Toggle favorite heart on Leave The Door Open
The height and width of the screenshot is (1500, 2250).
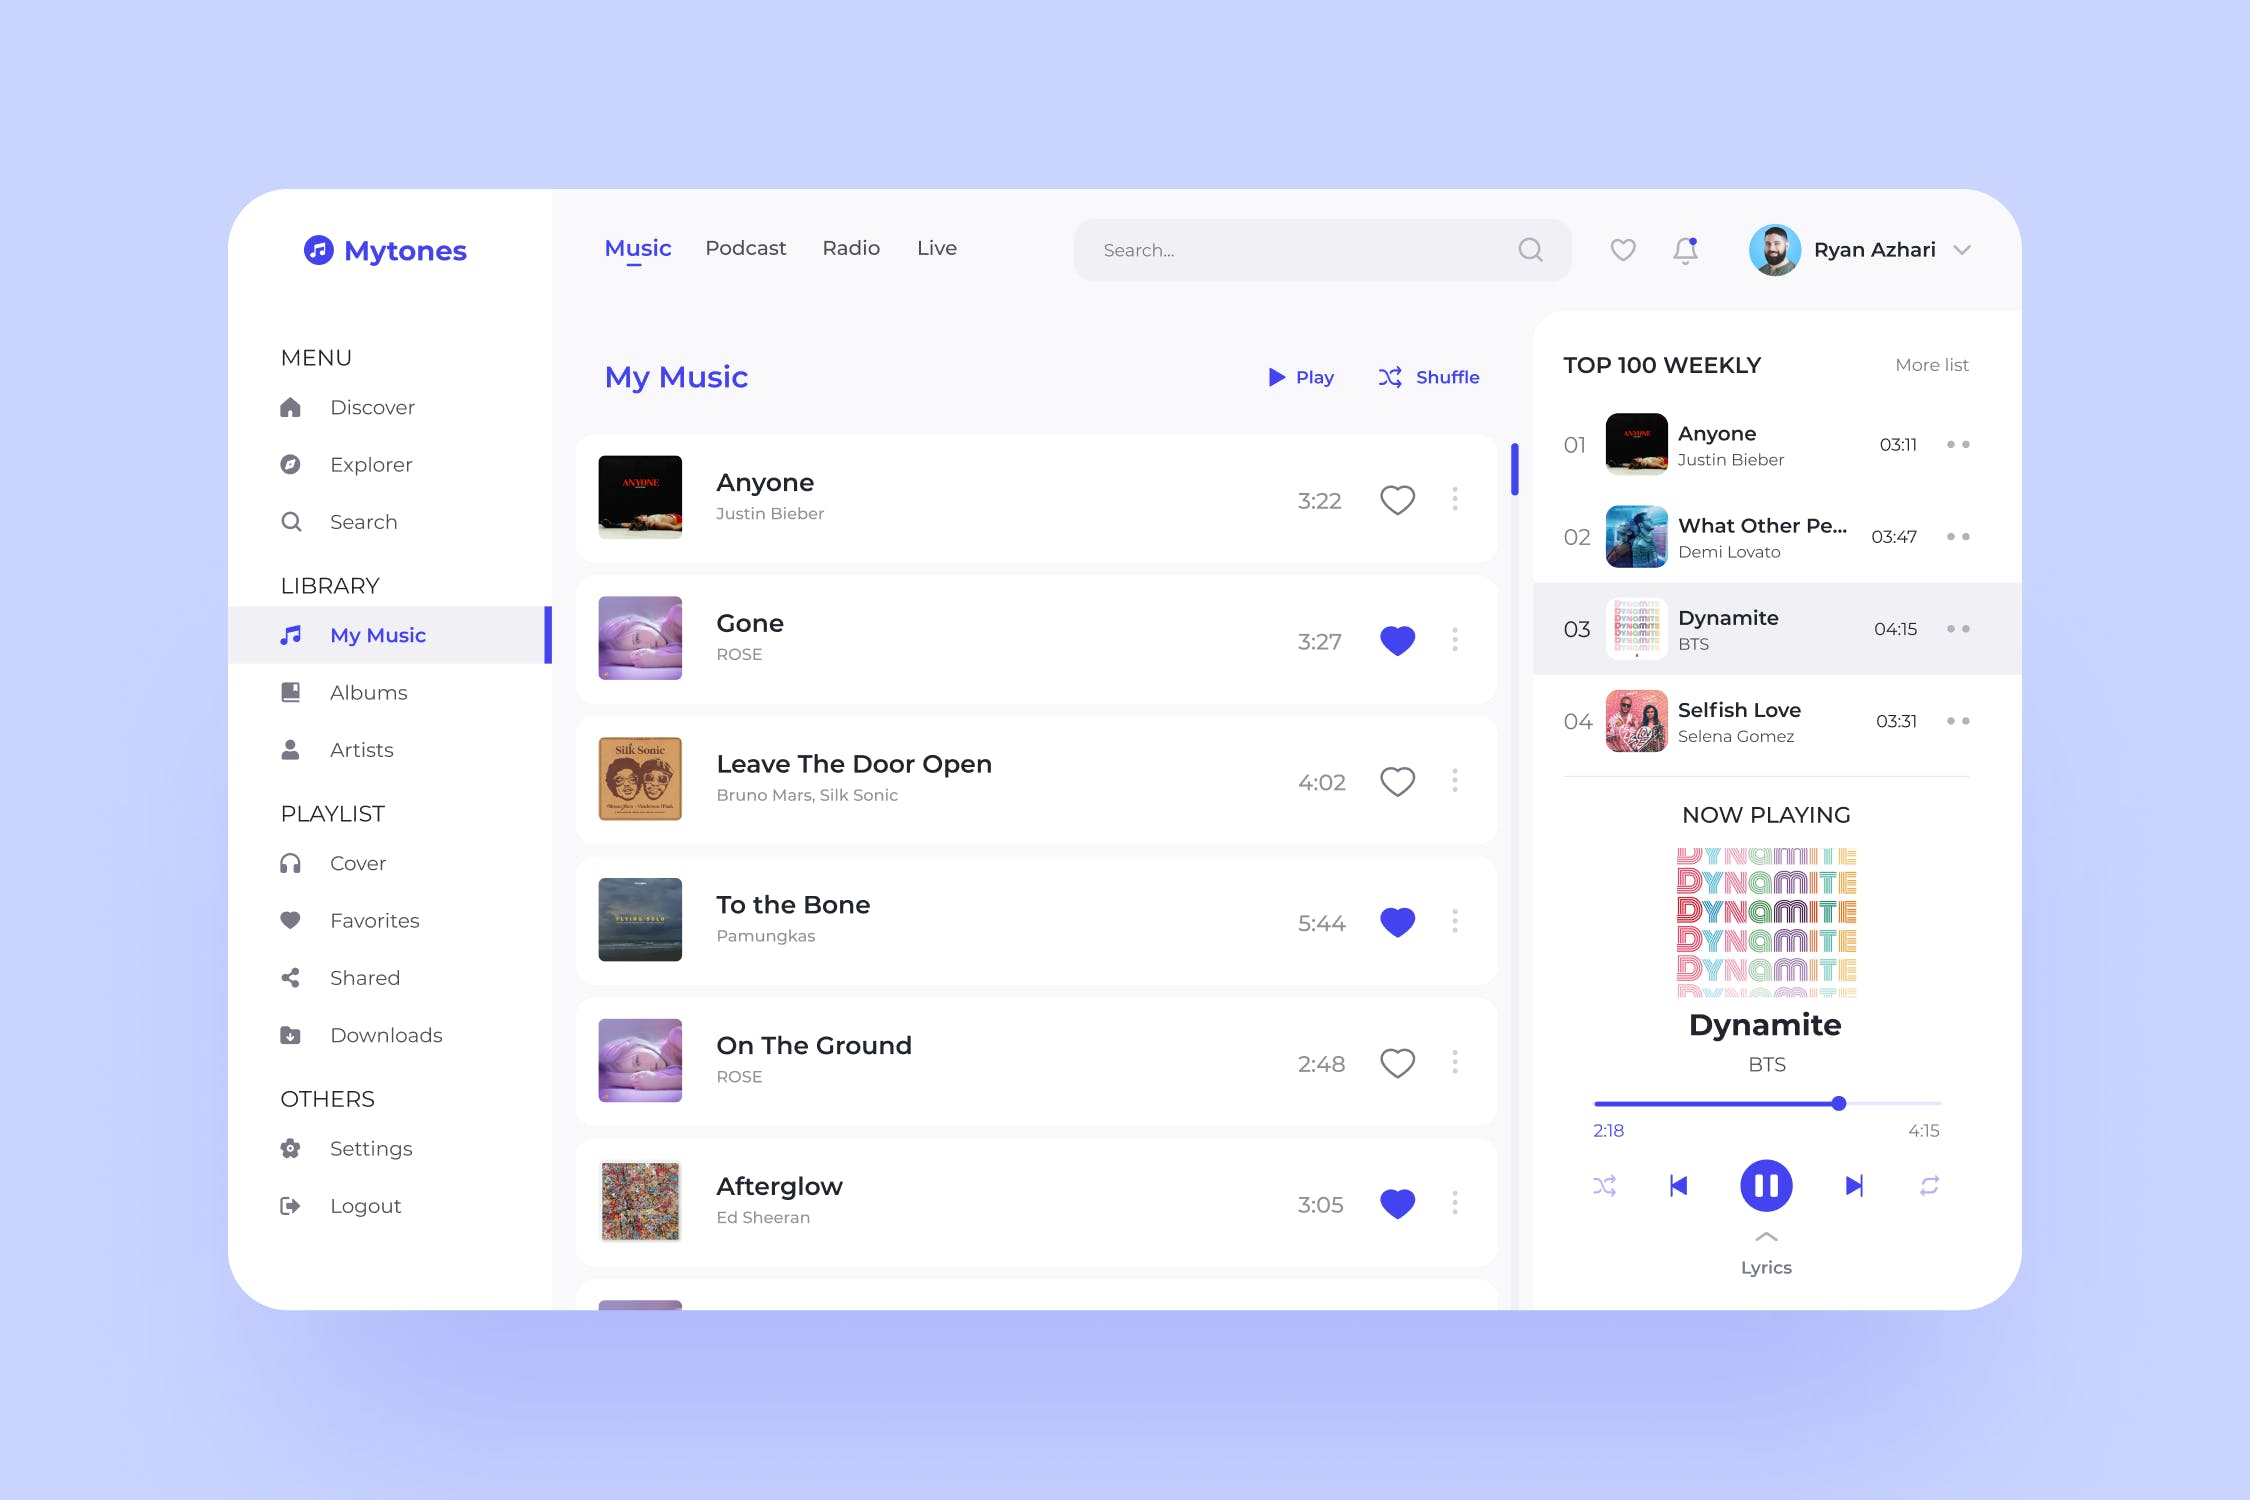pos(1398,778)
